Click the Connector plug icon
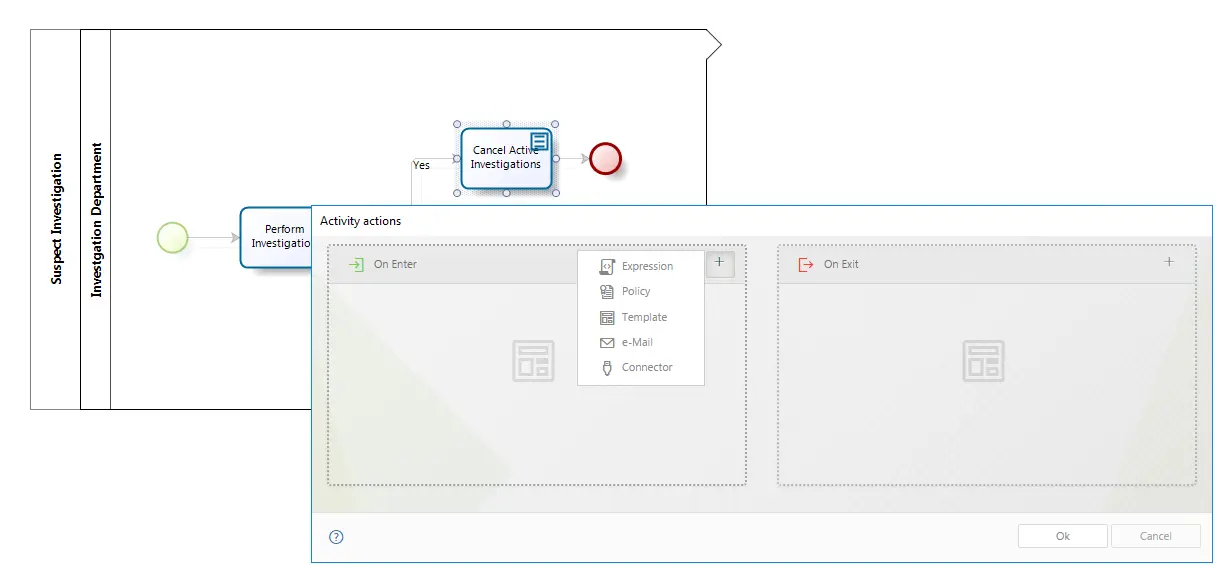The height and width of the screenshot is (571, 1231). click(606, 367)
